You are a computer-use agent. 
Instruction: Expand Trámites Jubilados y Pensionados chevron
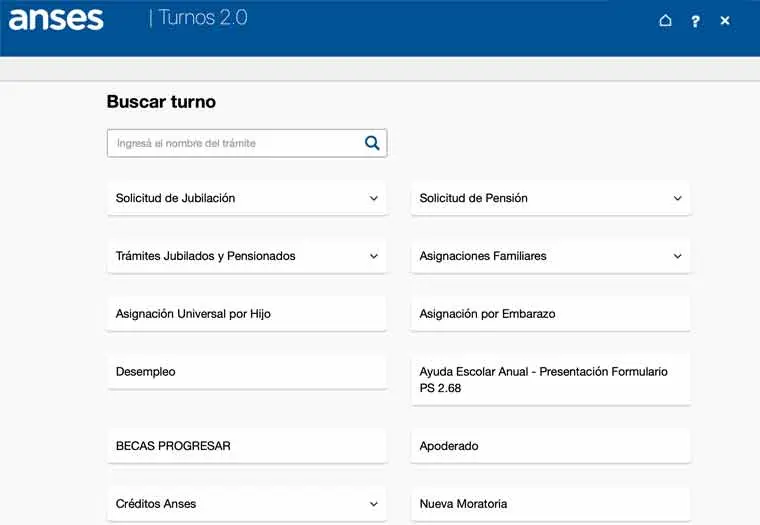point(374,256)
